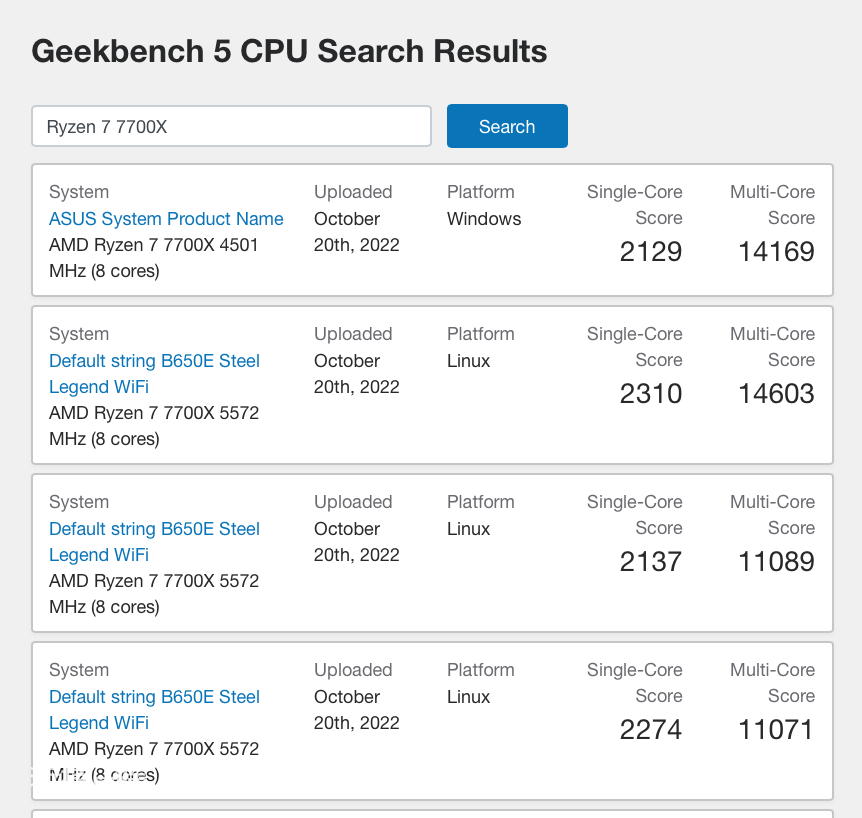Select the multi-core score 14603
The height and width of the screenshot is (818, 862).
pyautogui.click(x=776, y=394)
